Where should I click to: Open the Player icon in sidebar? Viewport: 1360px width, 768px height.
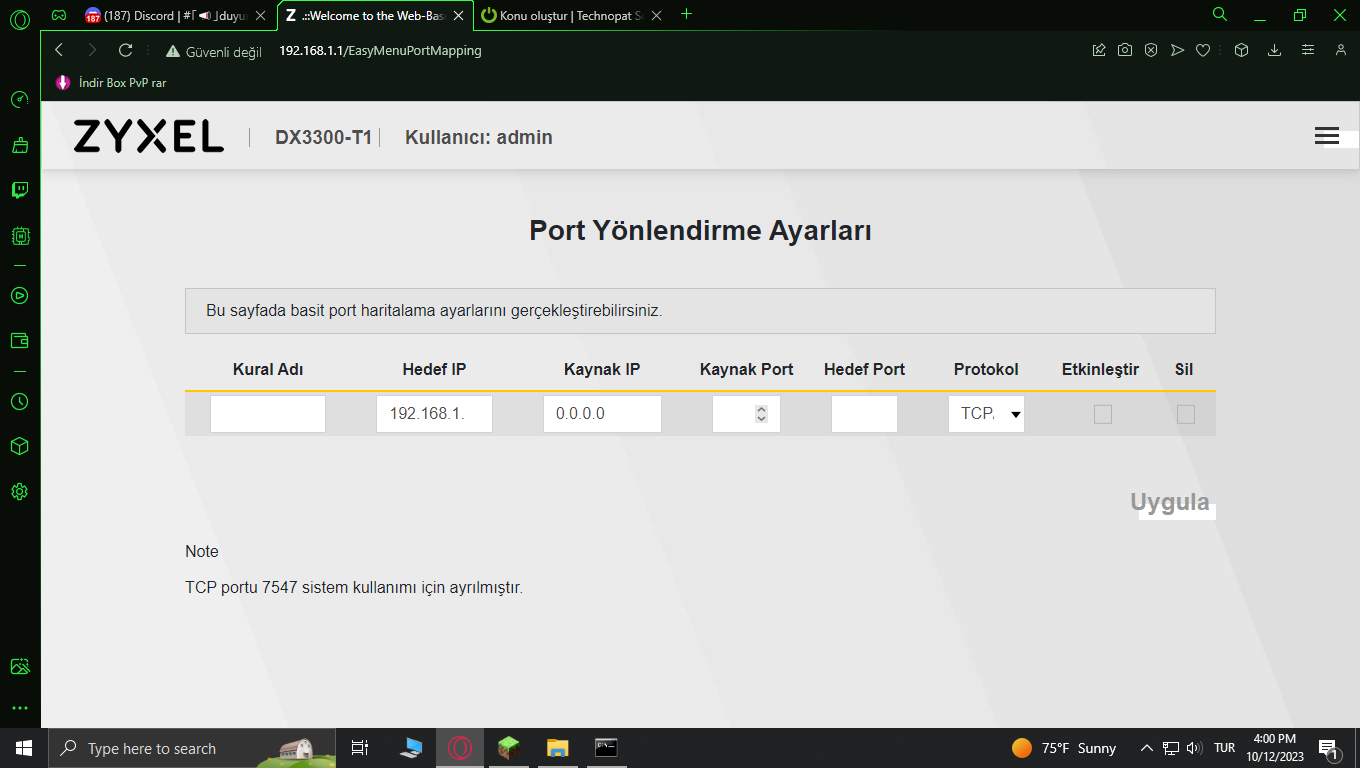[x=19, y=295]
